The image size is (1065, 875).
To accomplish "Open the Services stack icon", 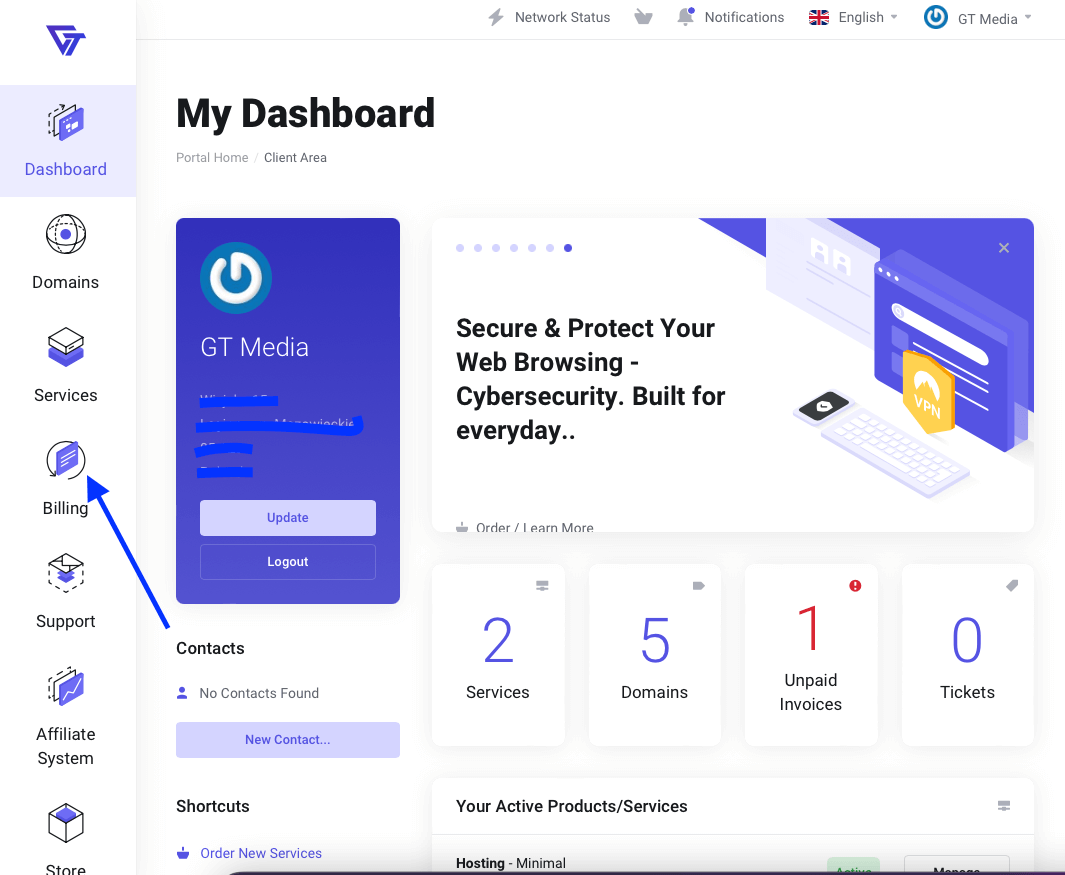I will click(66, 347).
